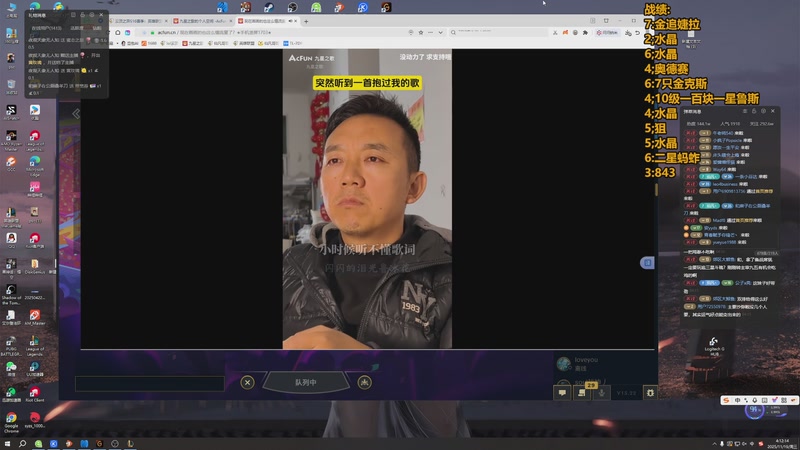The height and width of the screenshot is (450, 800).
Task: Click the Sogou input method S icon
Action: coord(726,401)
